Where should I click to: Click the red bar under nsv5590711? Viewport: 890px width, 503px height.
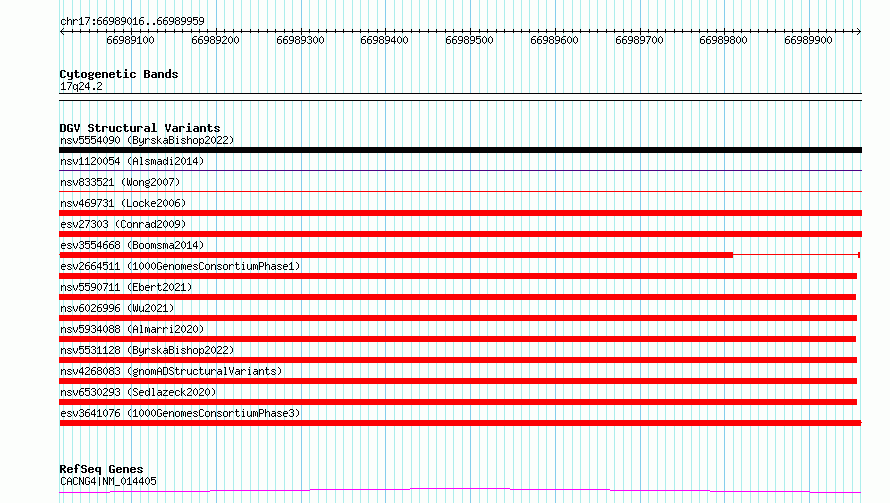tap(457, 297)
